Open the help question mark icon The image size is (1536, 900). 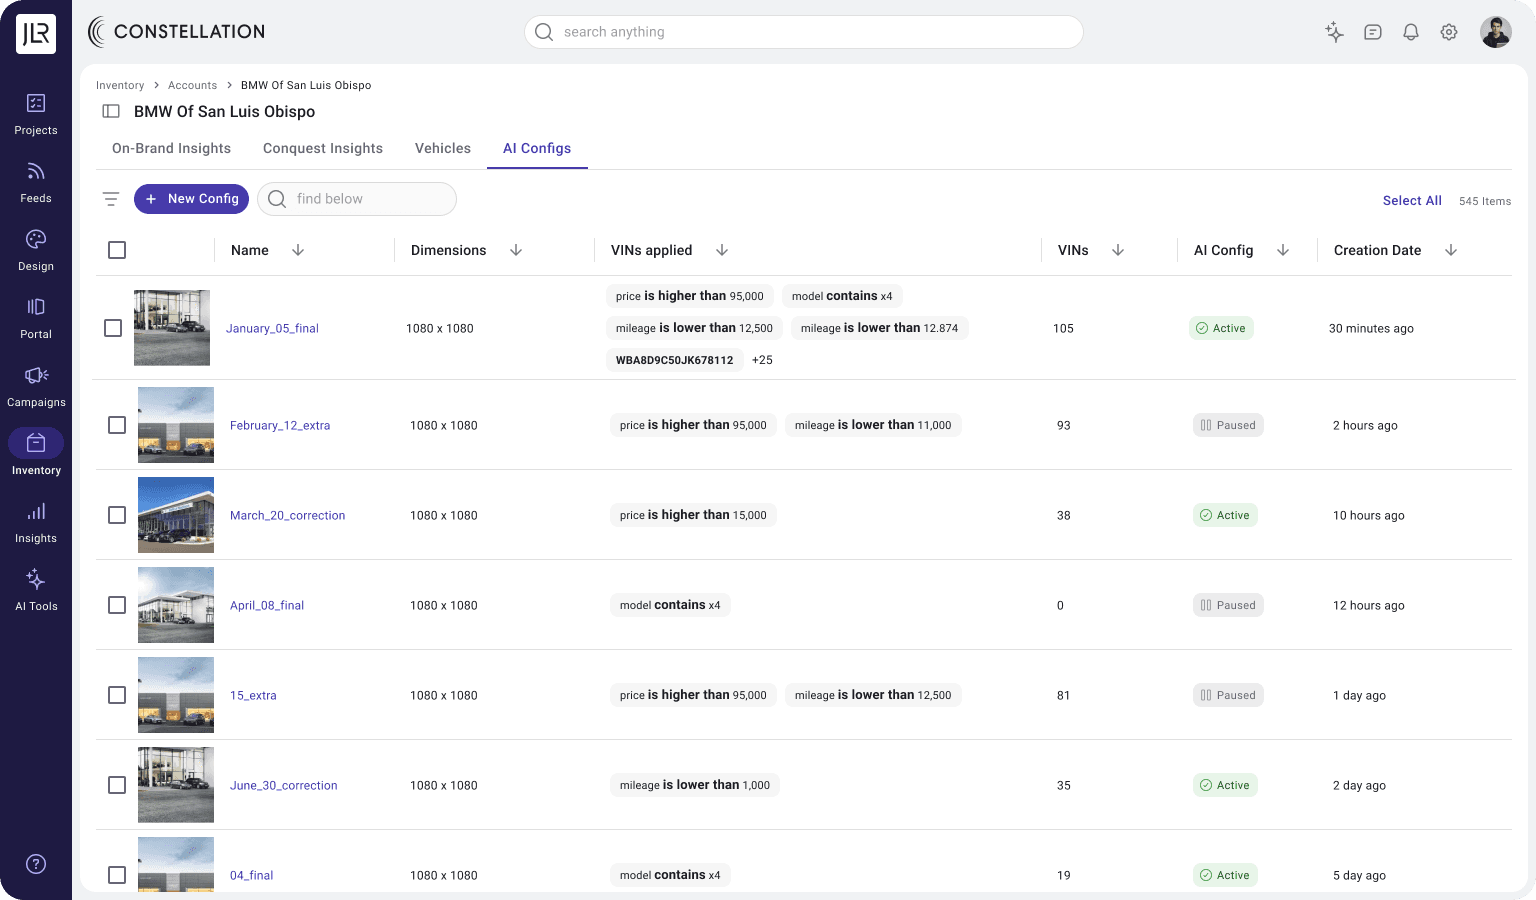[36, 864]
